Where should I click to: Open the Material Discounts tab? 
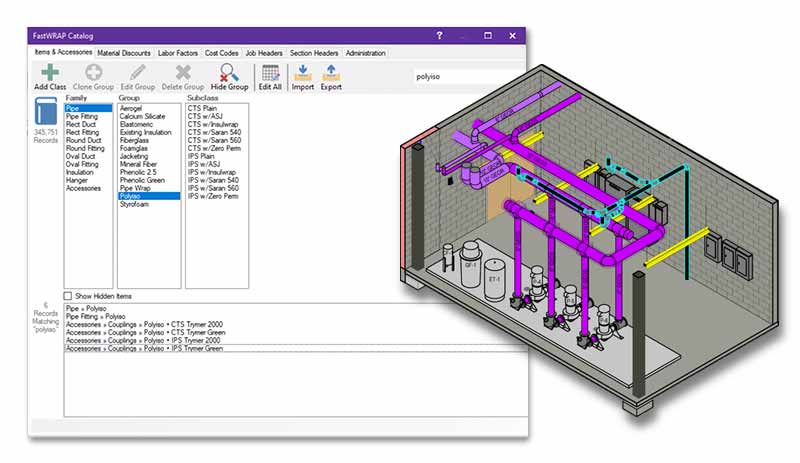pos(124,53)
